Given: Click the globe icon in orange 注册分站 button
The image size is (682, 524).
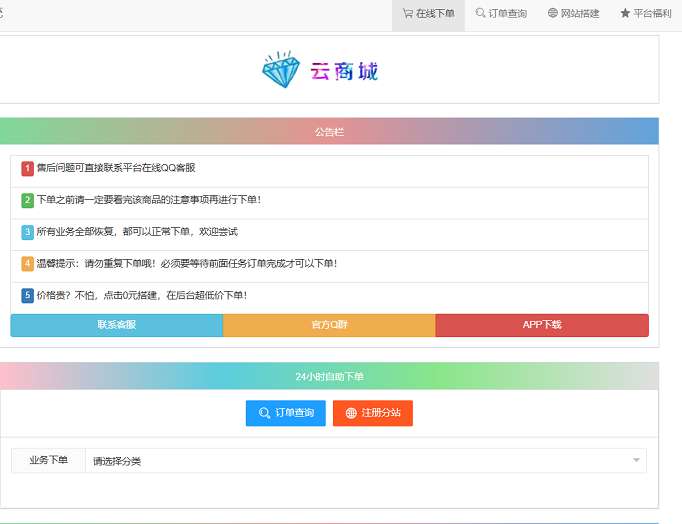Looking at the screenshot, I should click(351, 413).
